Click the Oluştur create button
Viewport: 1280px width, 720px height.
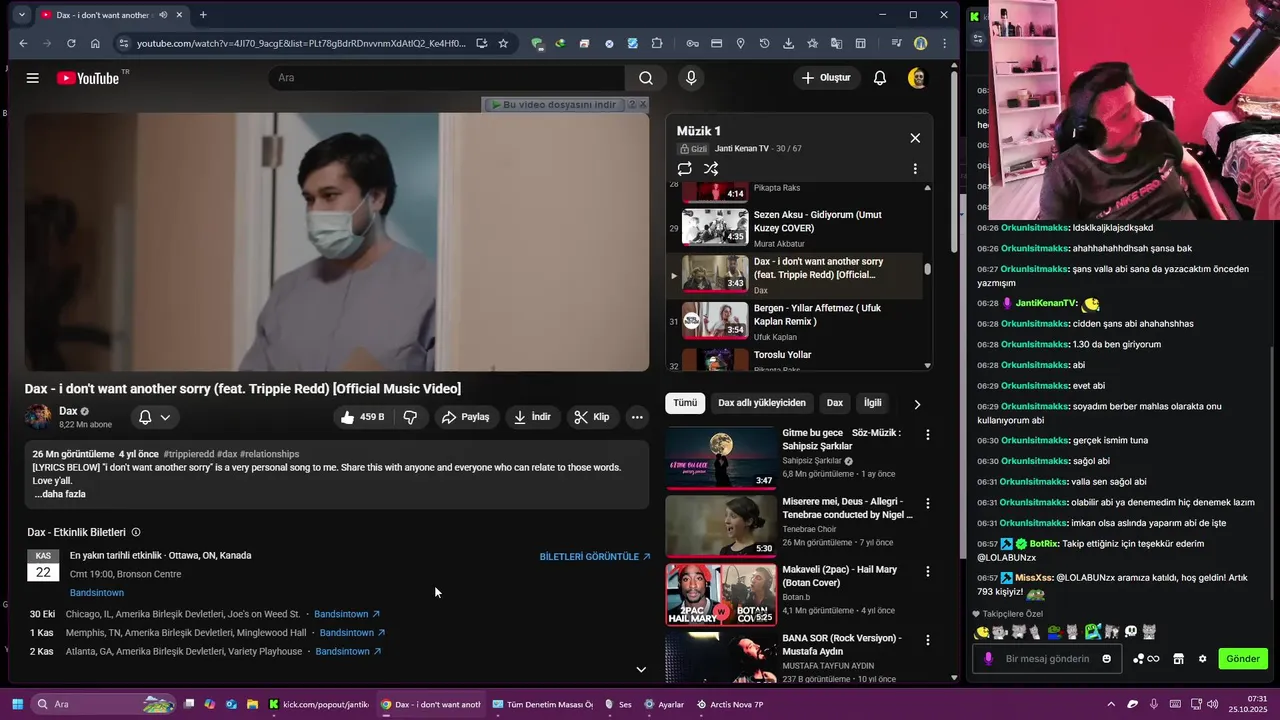827,78
